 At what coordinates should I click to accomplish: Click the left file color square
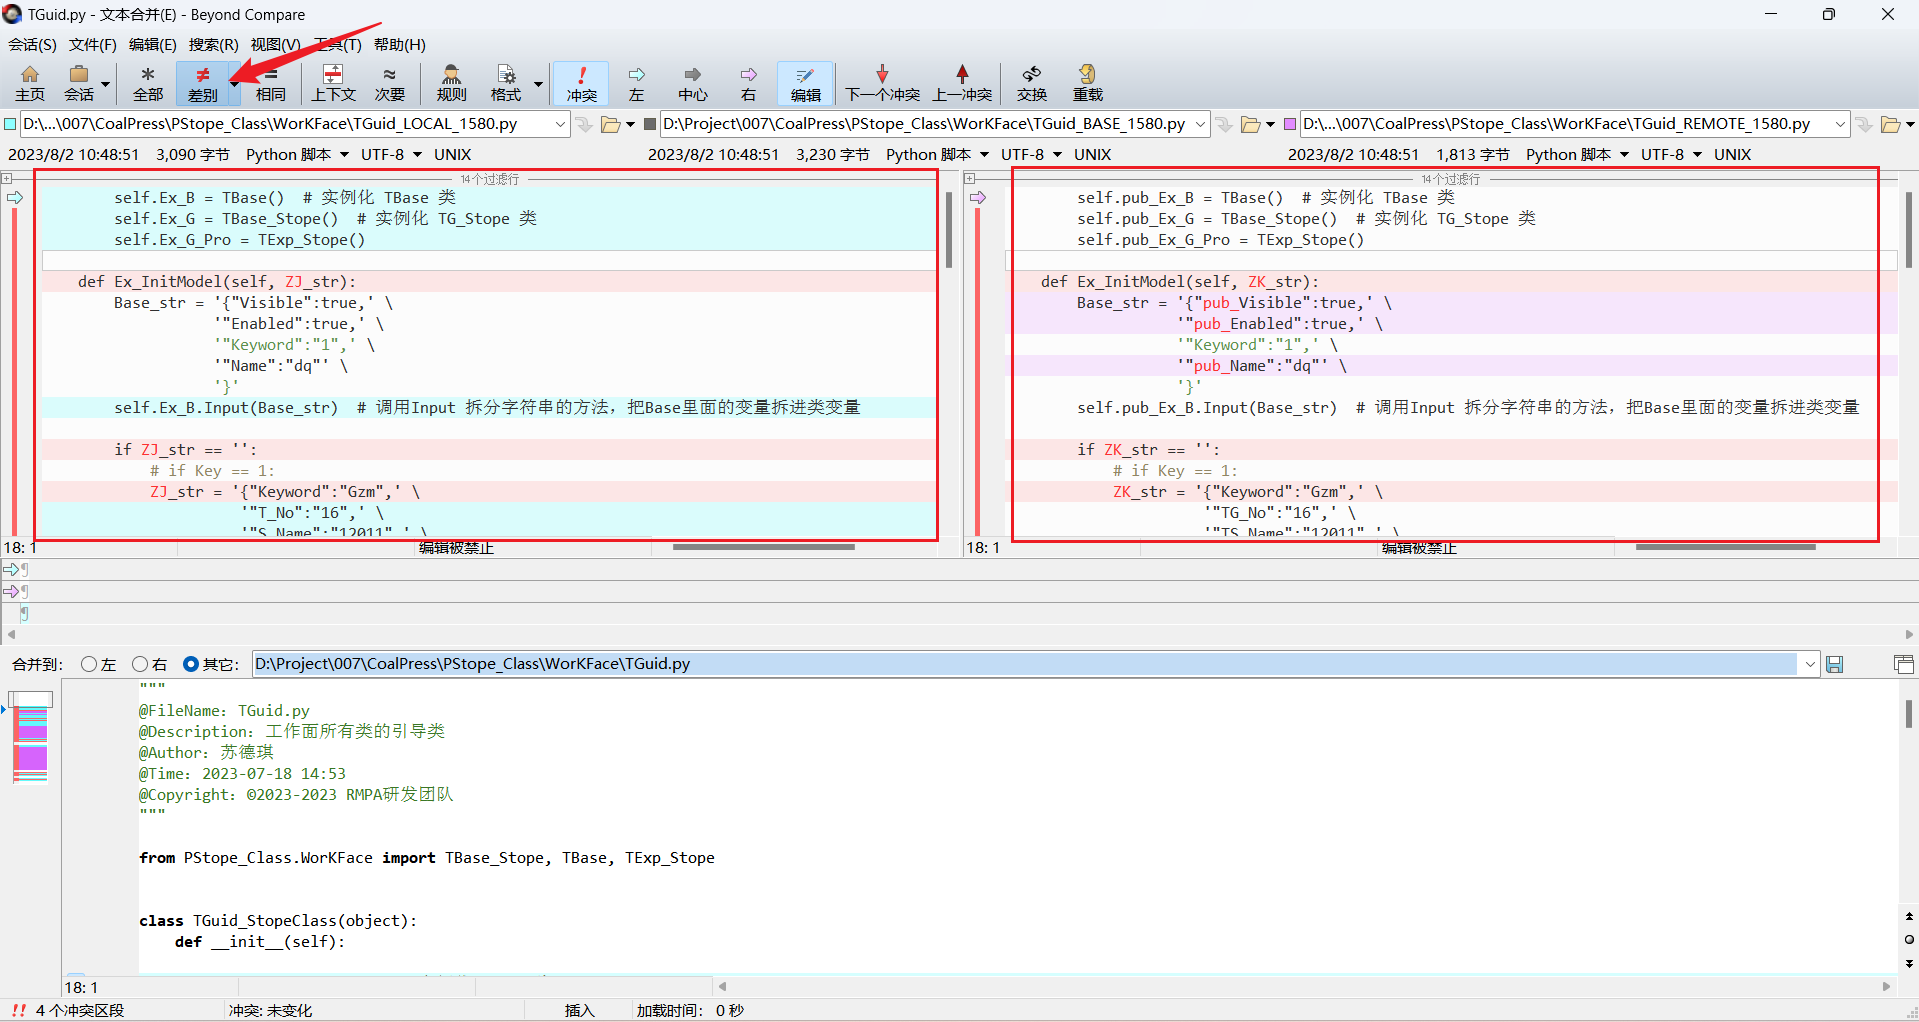tap(10, 124)
